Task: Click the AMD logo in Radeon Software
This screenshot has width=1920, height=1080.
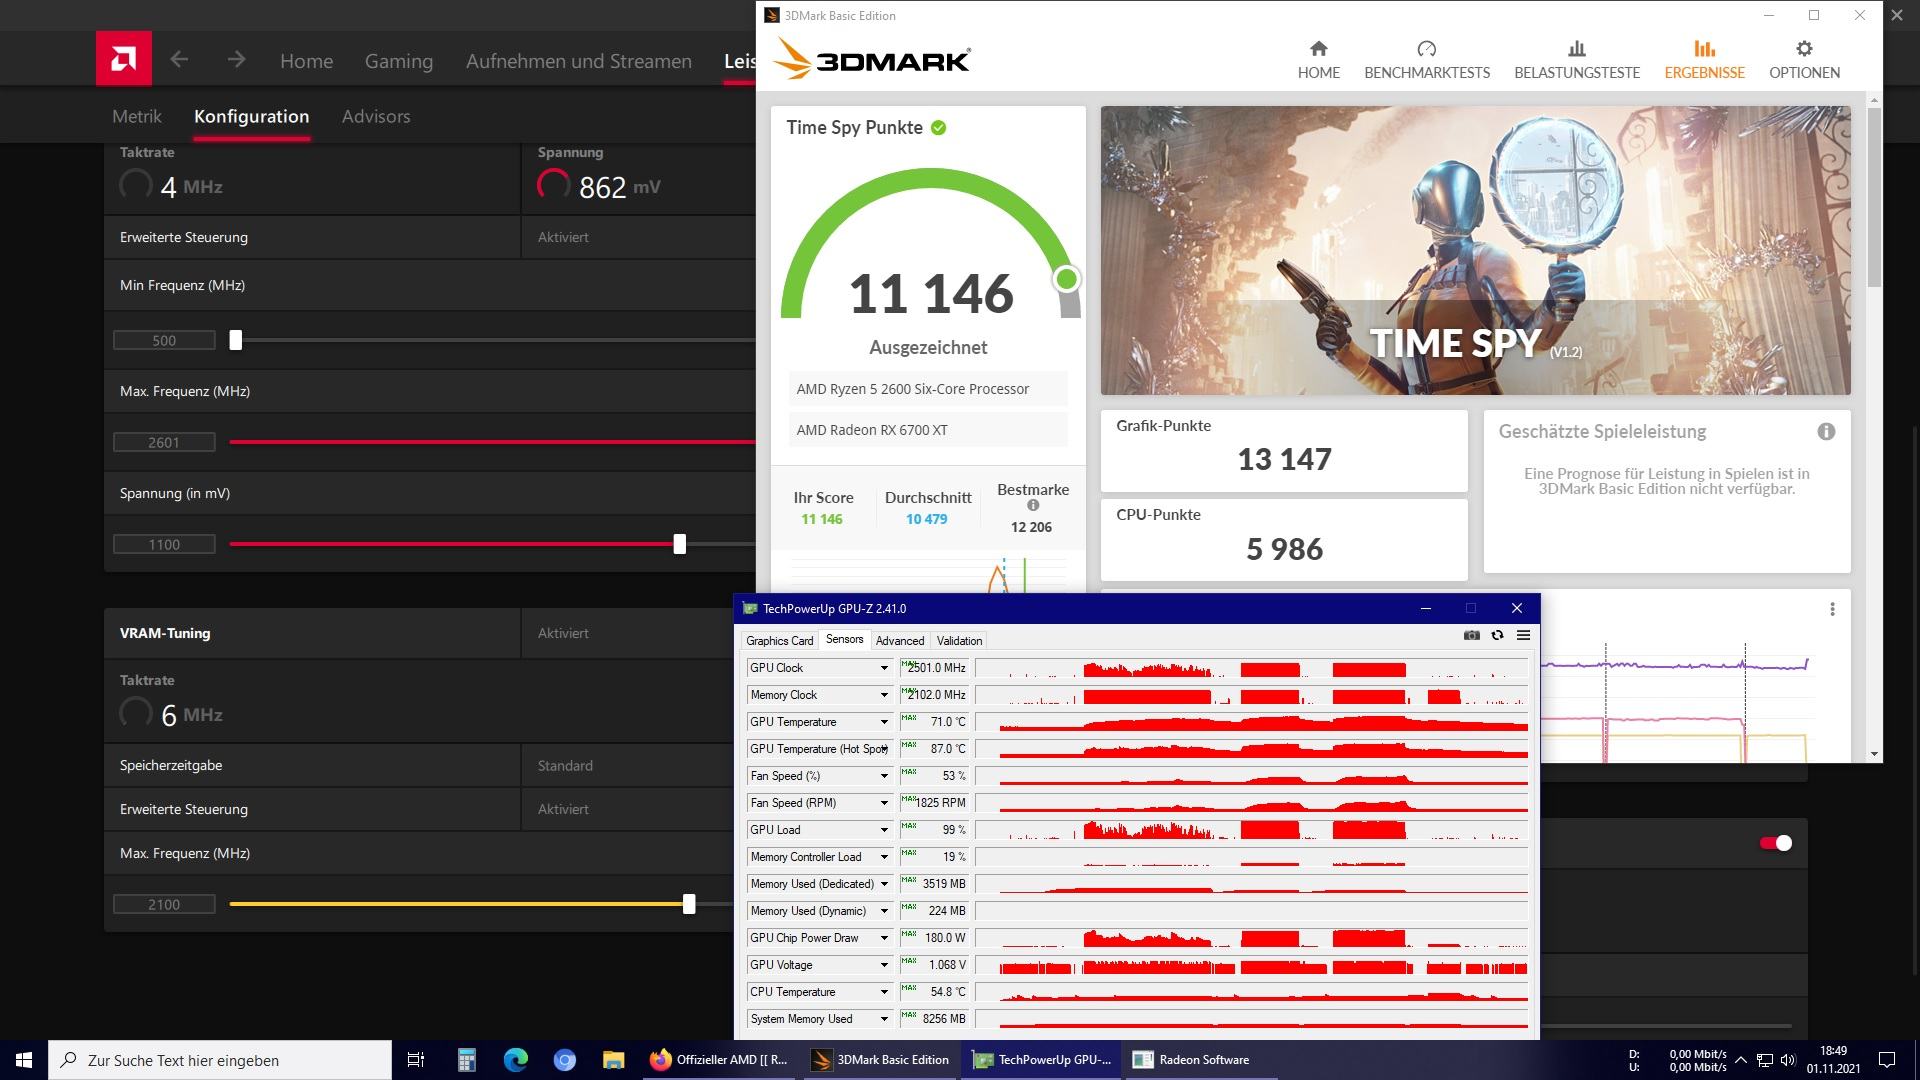Action: pyautogui.click(x=124, y=59)
